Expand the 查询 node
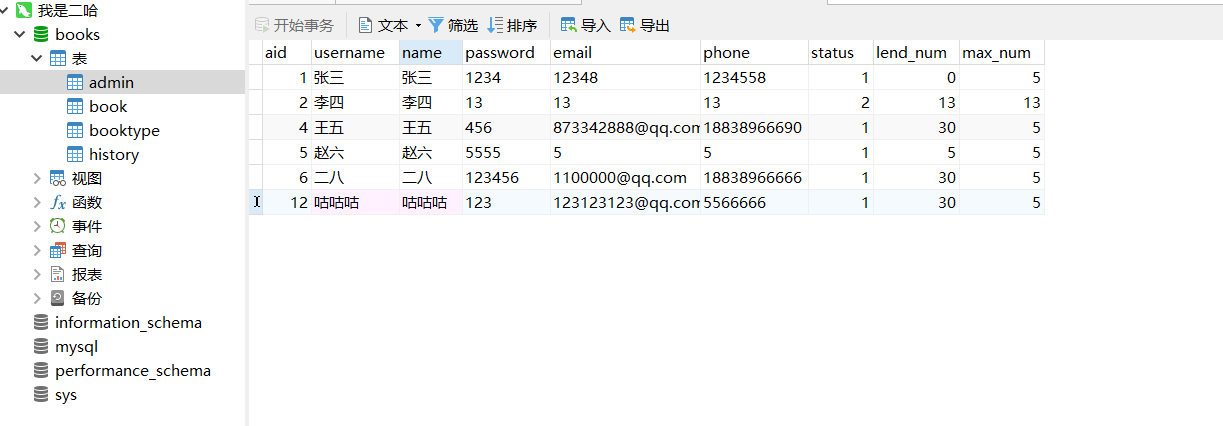Viewport: 1223px width, 426px height. click(x=37, y=250)
